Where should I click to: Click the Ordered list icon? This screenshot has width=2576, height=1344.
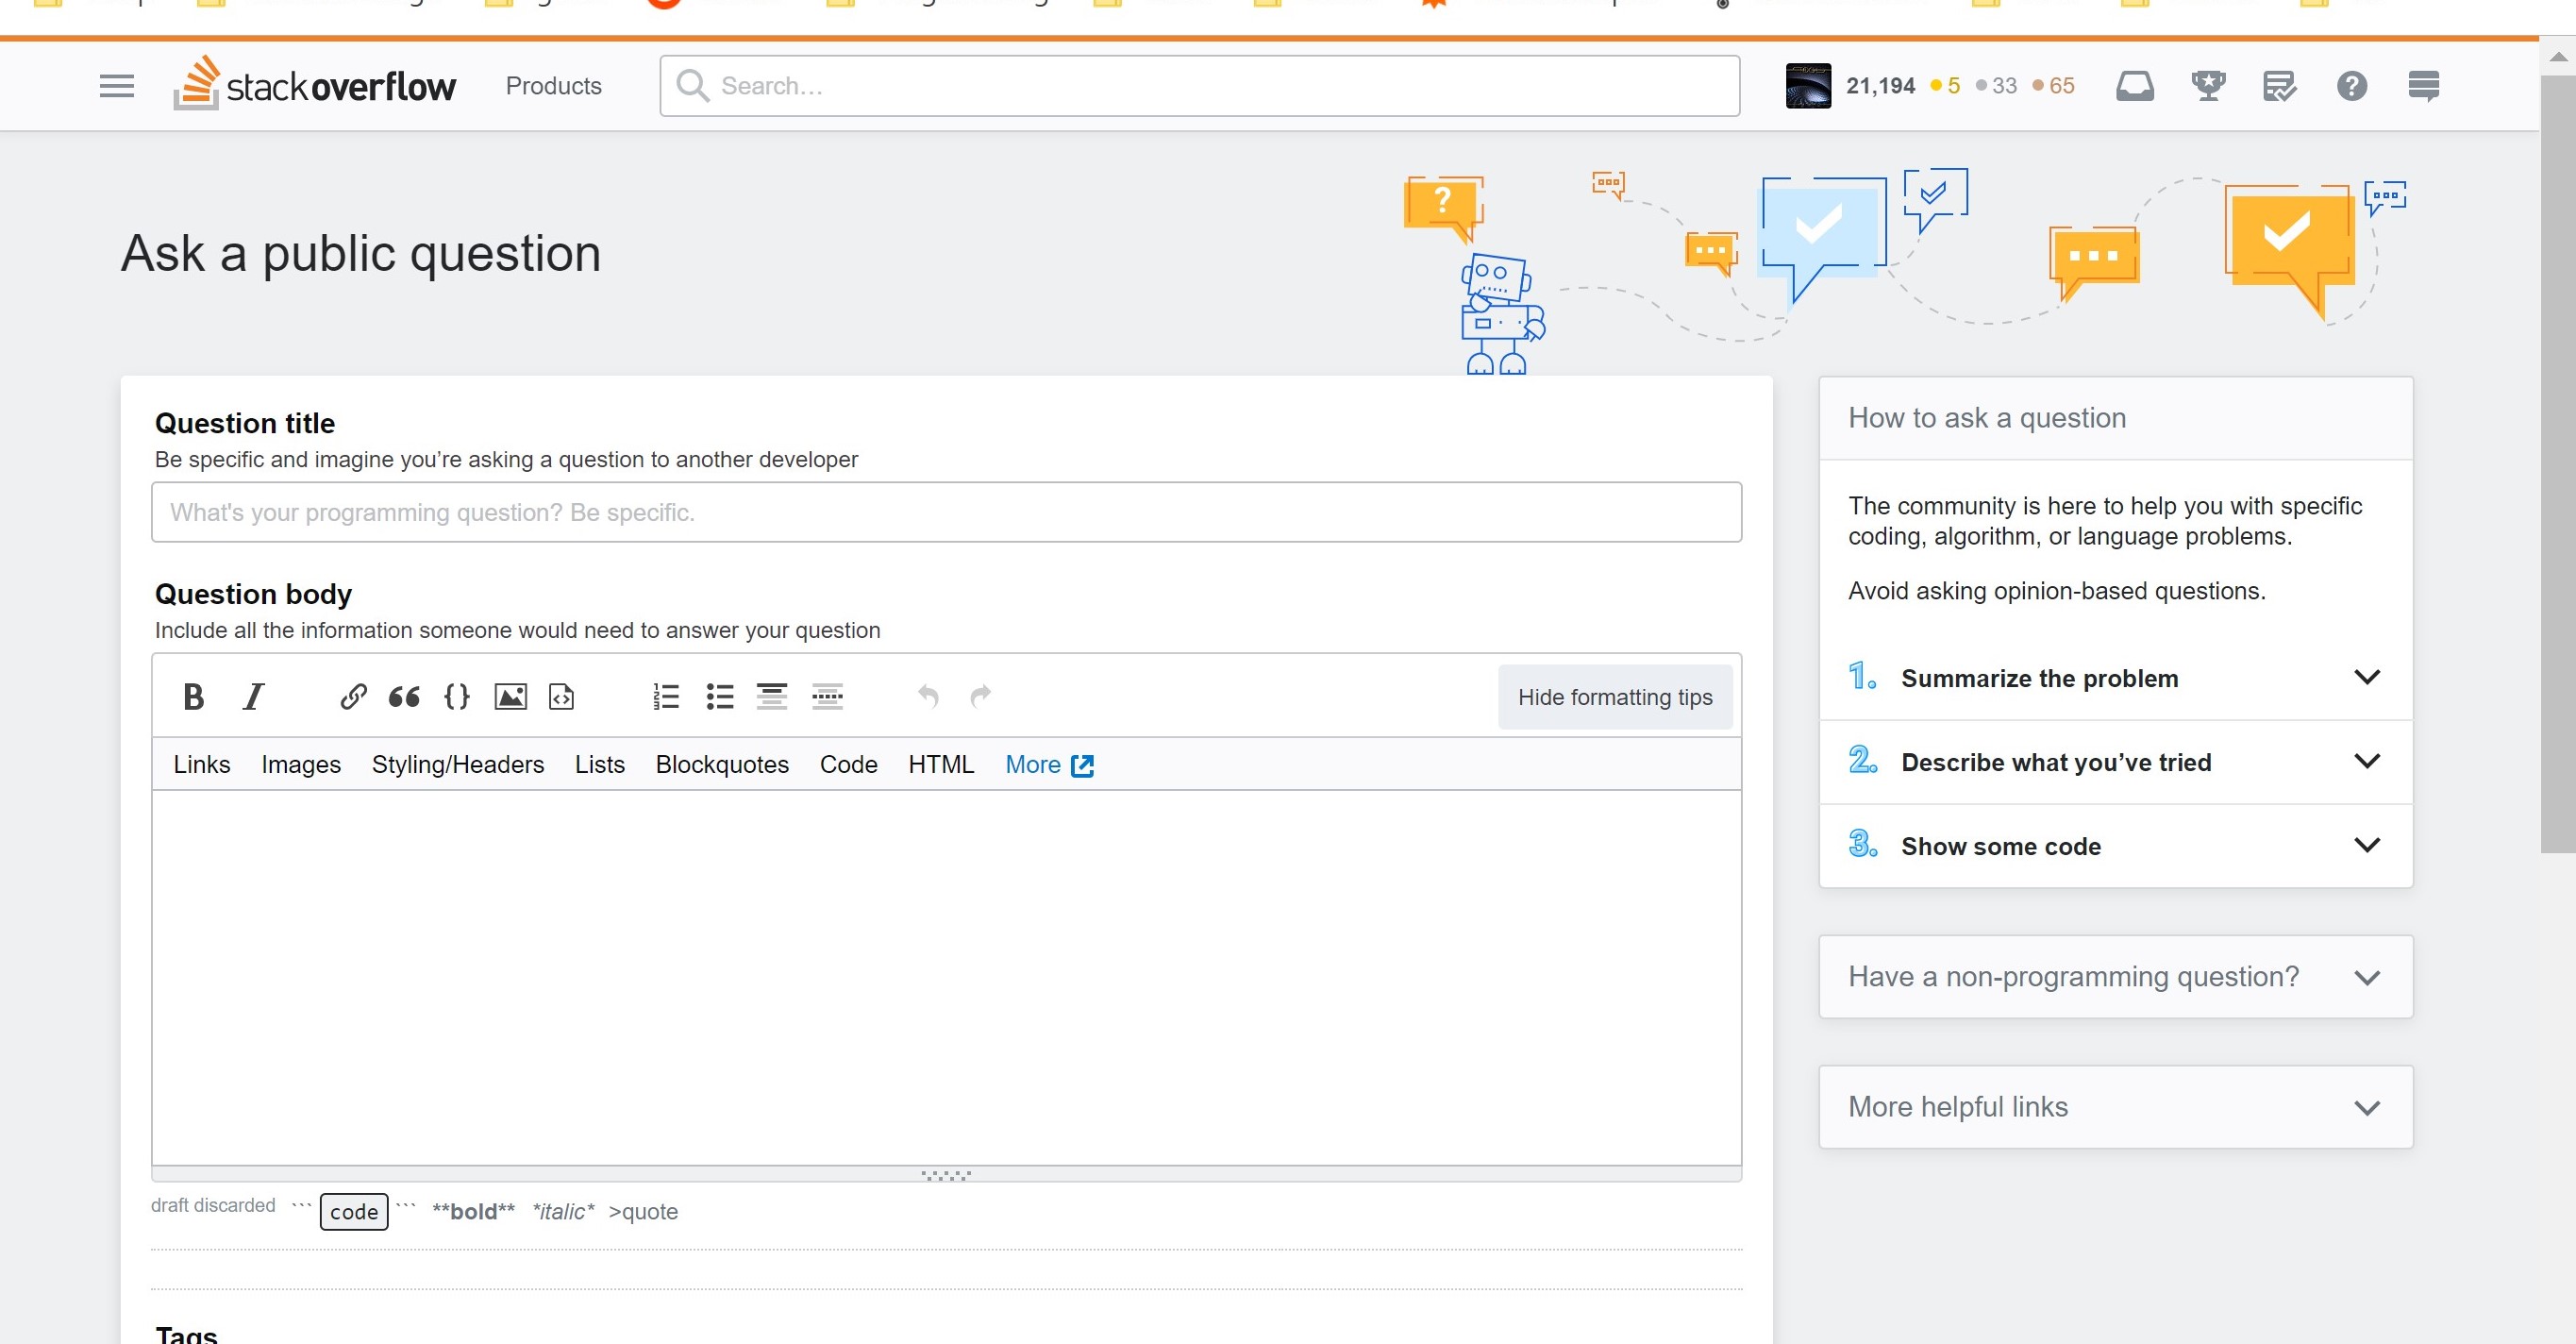tap(664, 695)
